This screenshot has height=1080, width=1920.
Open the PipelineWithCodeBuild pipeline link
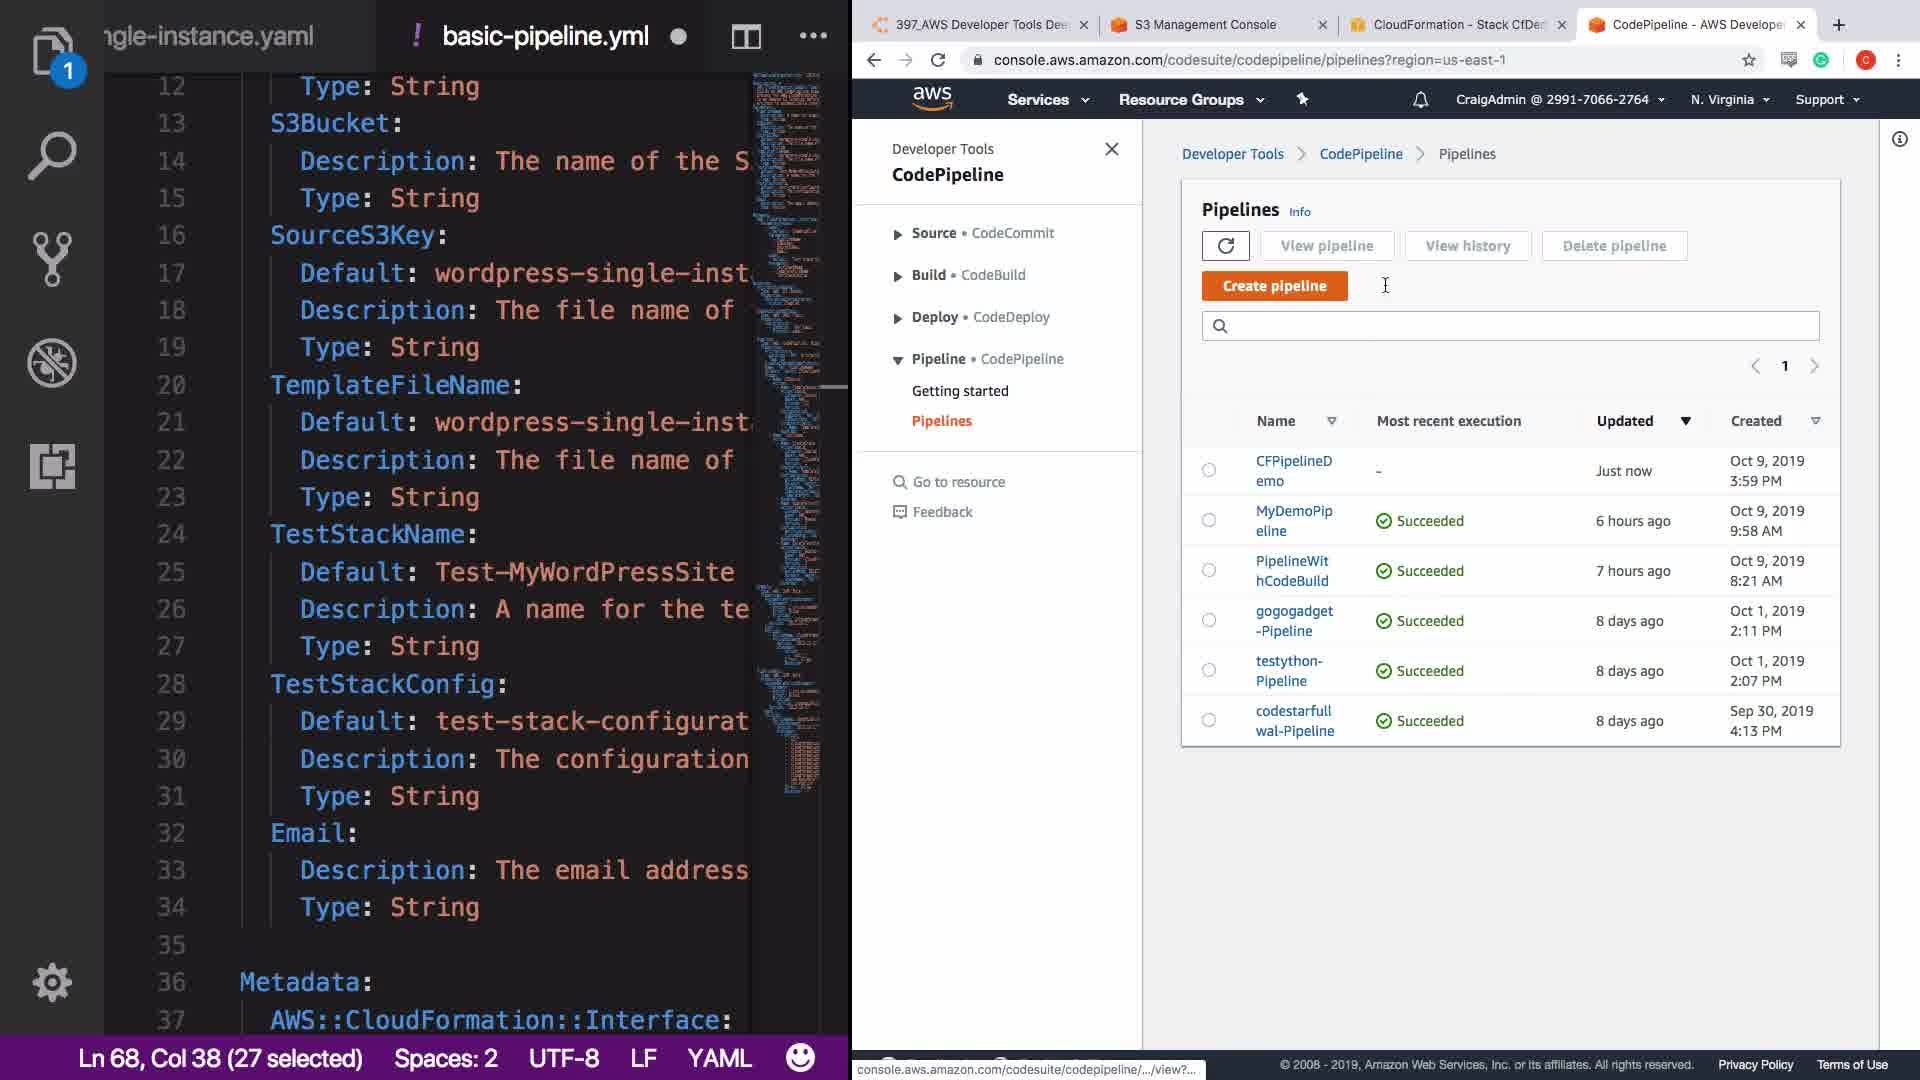(x=1292, y=571)
